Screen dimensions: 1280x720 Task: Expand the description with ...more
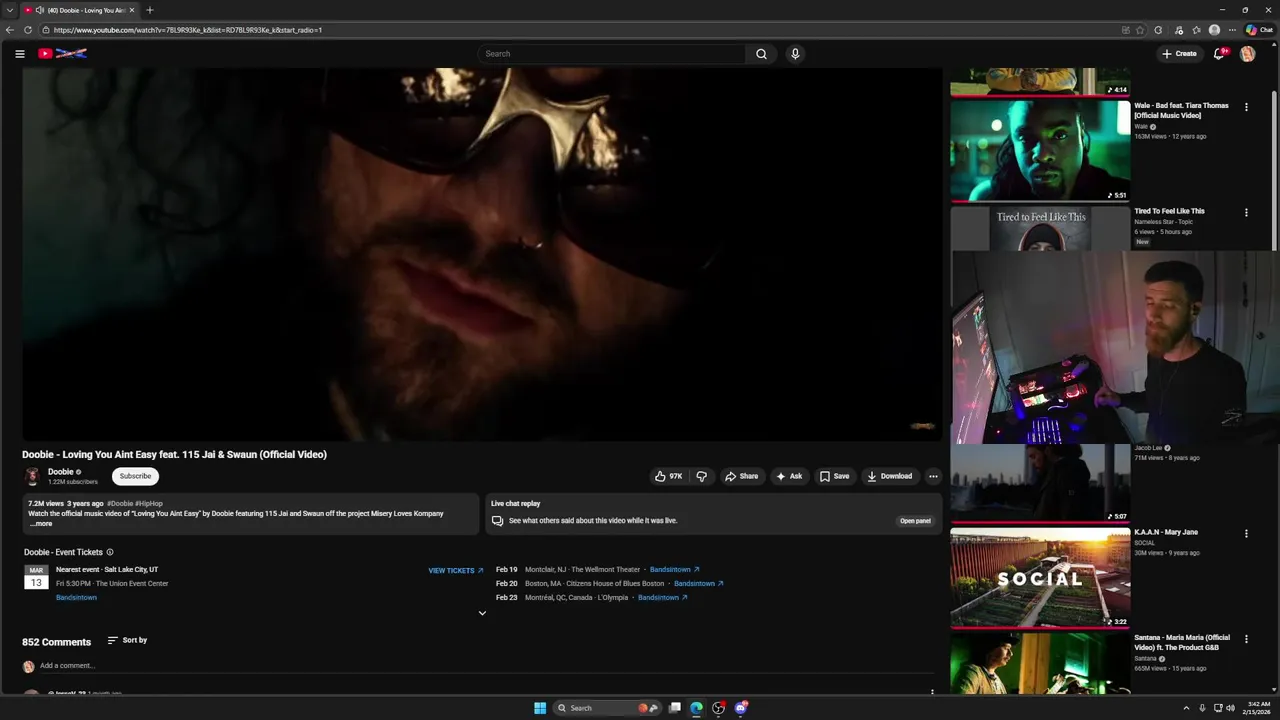[x=41, y=524]
